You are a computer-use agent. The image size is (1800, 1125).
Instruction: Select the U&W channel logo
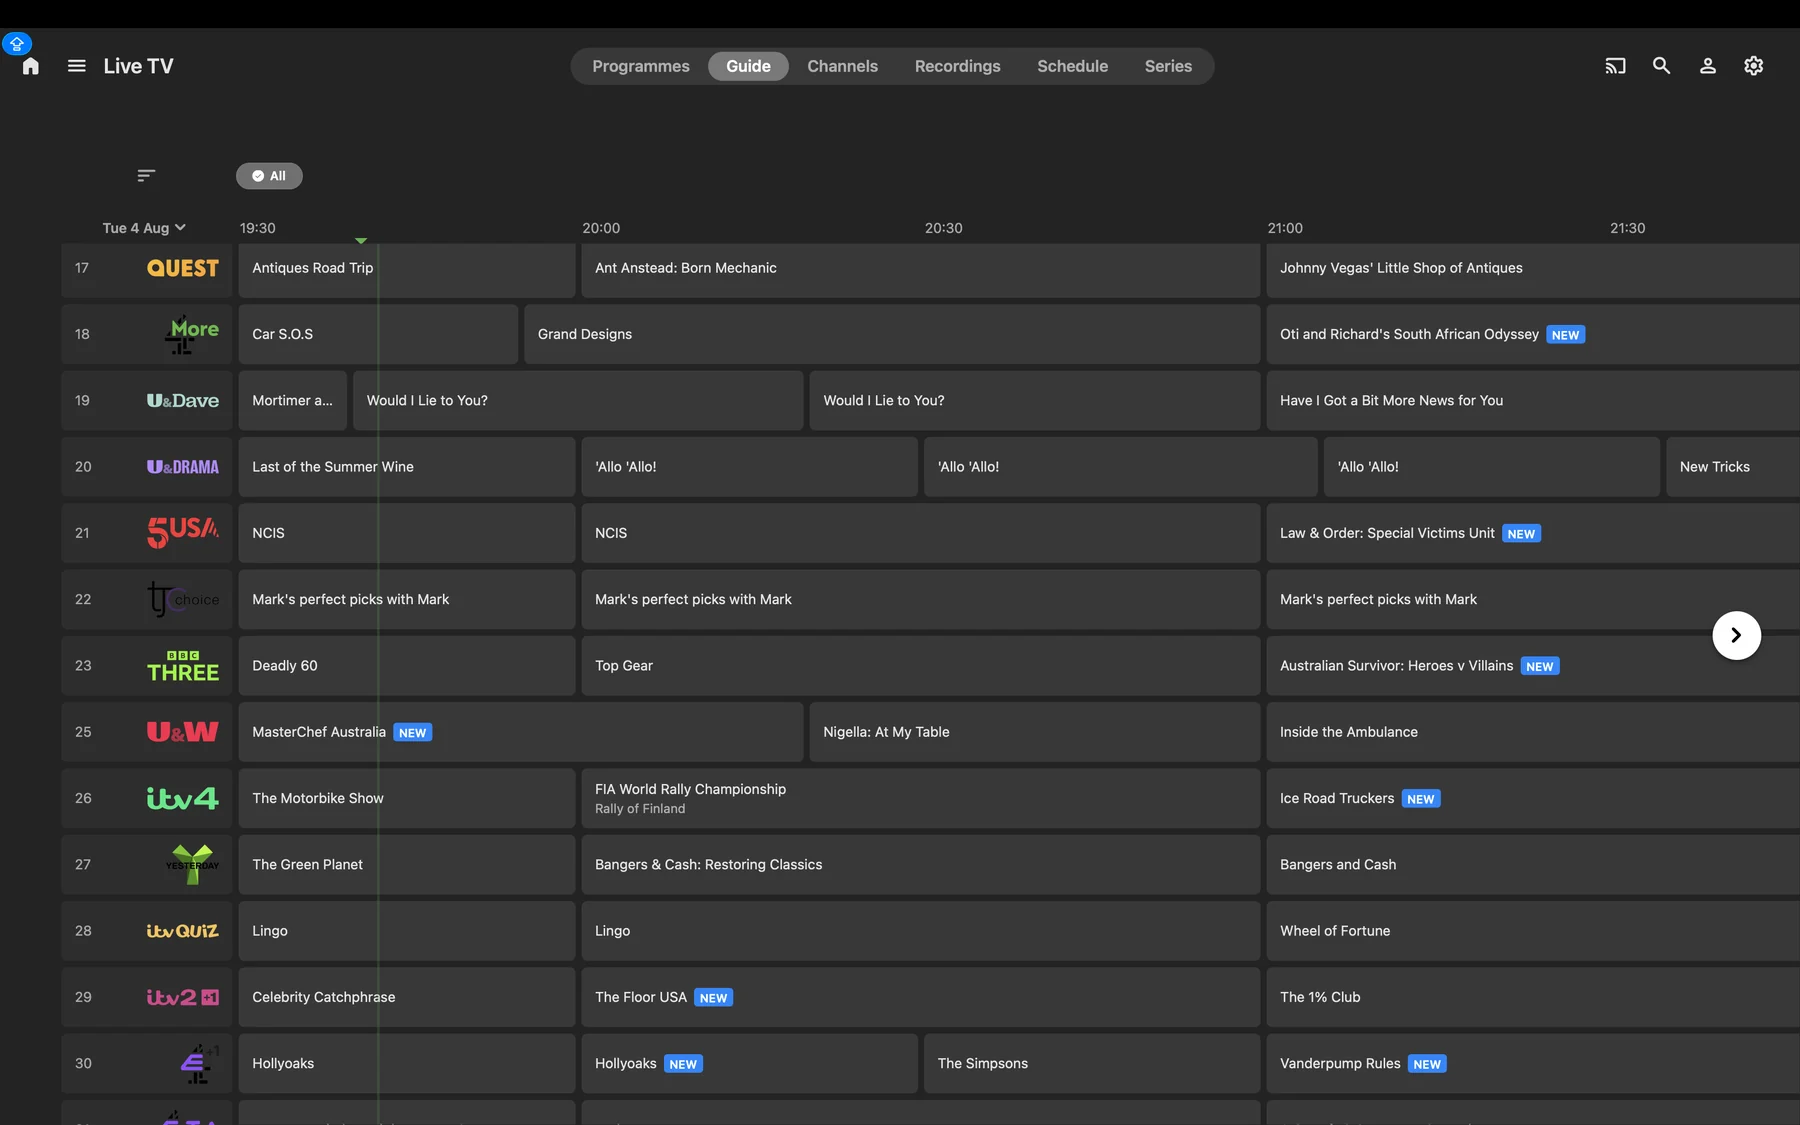(183, 732)
